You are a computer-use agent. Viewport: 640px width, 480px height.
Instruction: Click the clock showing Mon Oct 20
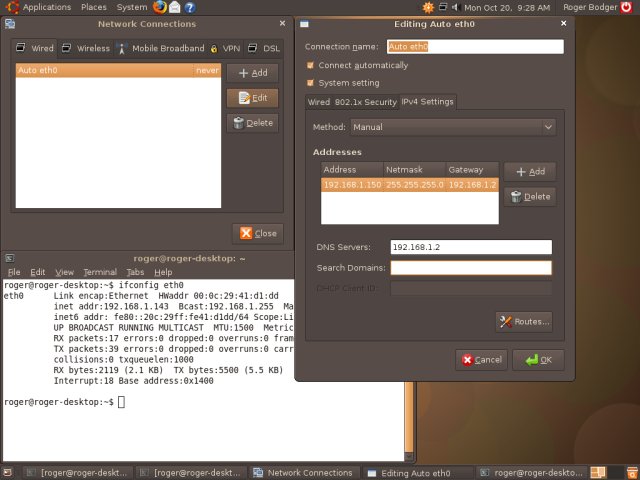click(x=507, y=7)
